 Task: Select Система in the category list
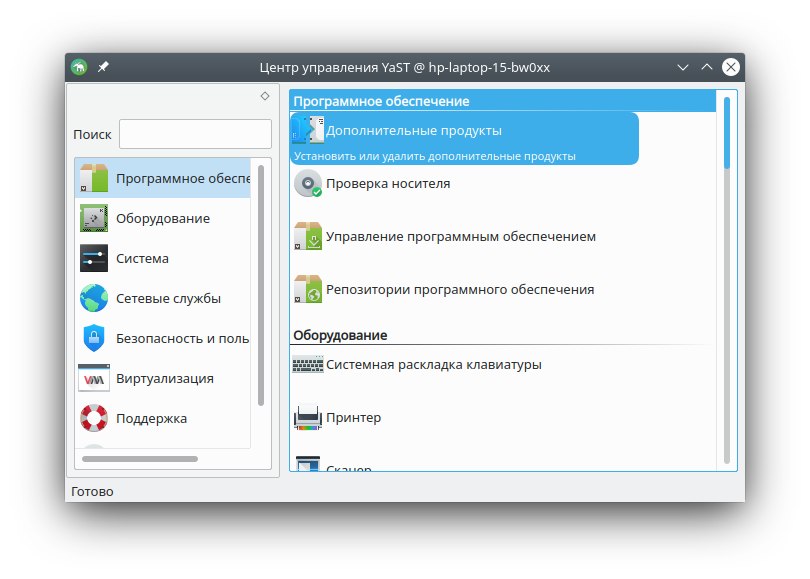(x=163, y=258)
